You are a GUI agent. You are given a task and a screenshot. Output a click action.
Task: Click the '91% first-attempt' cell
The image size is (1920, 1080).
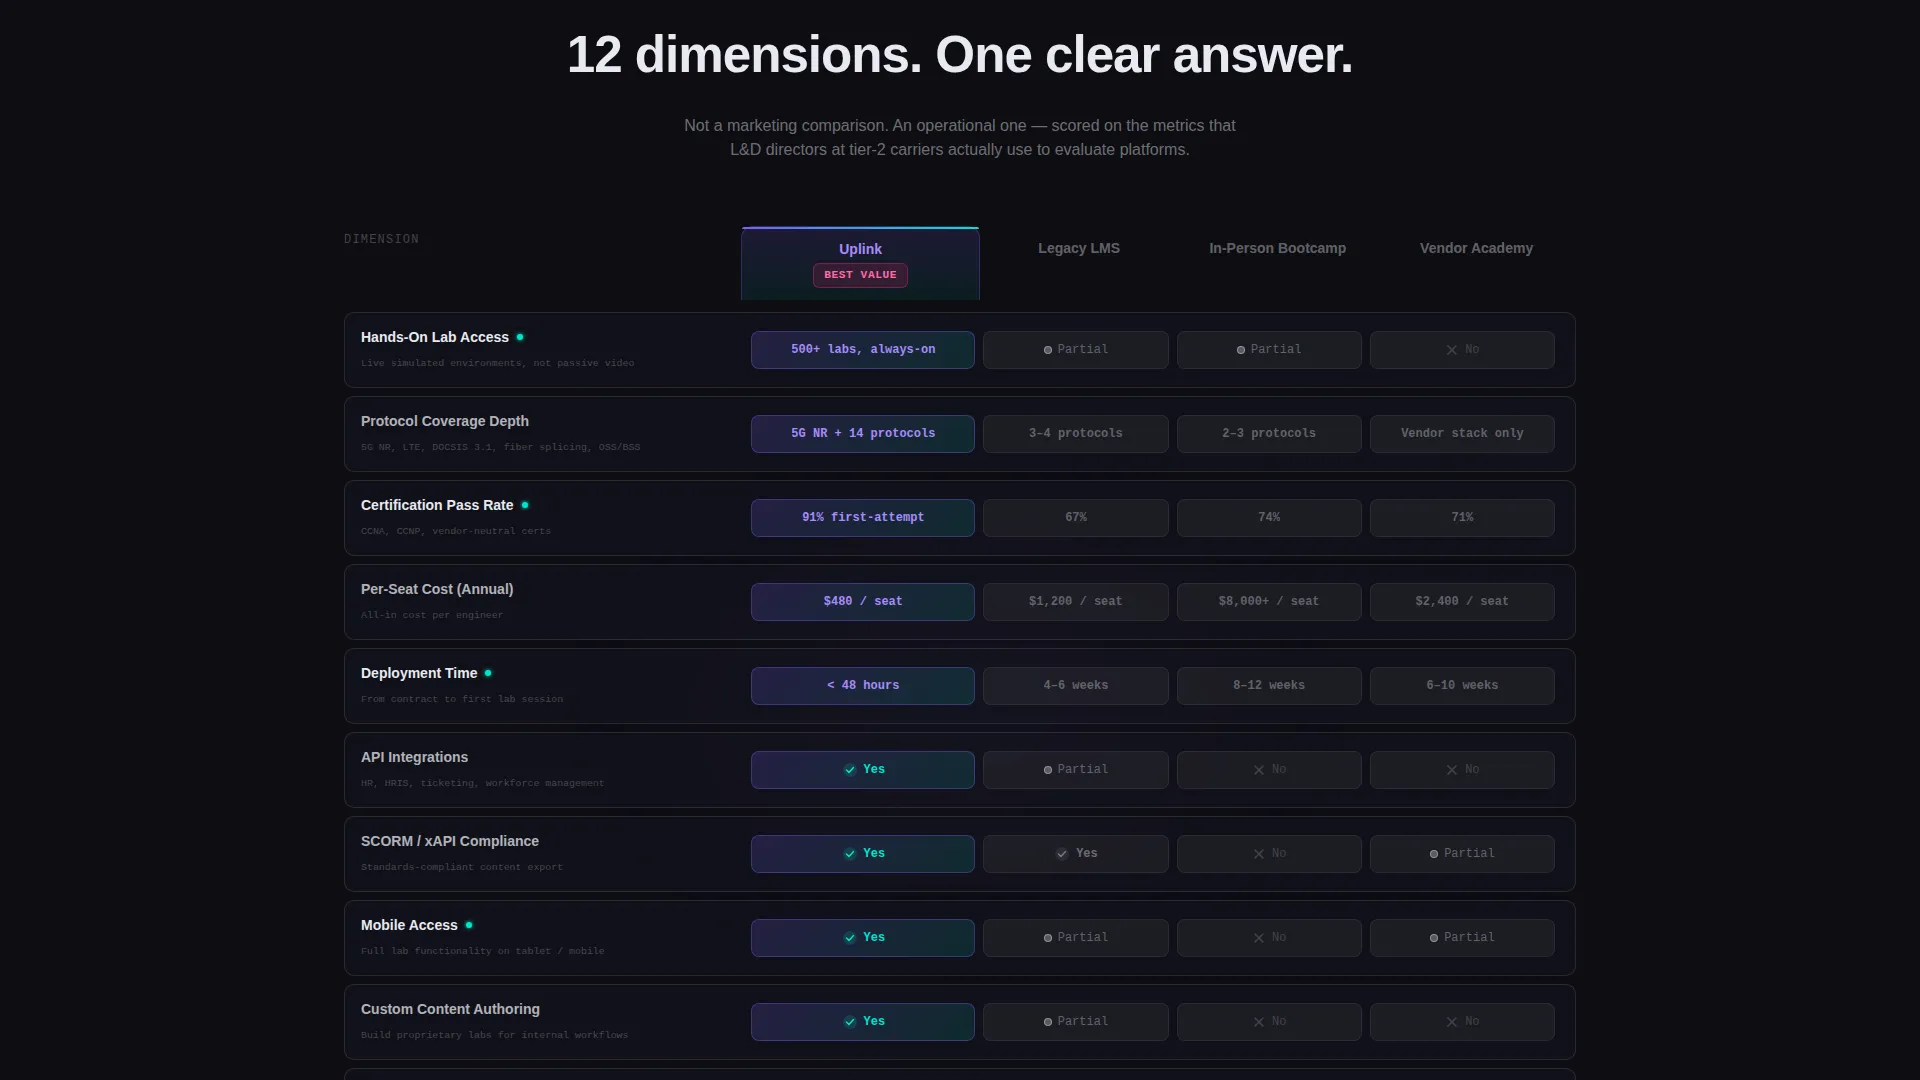[863, 518]
